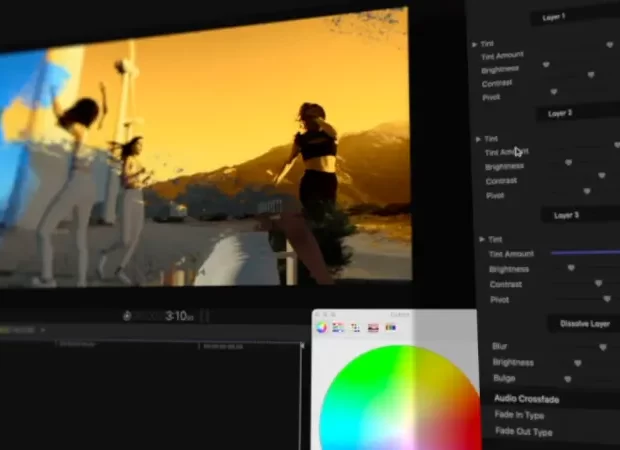
Task: Click the audio meter bars right of timecode
Action: tap(205, 316)
